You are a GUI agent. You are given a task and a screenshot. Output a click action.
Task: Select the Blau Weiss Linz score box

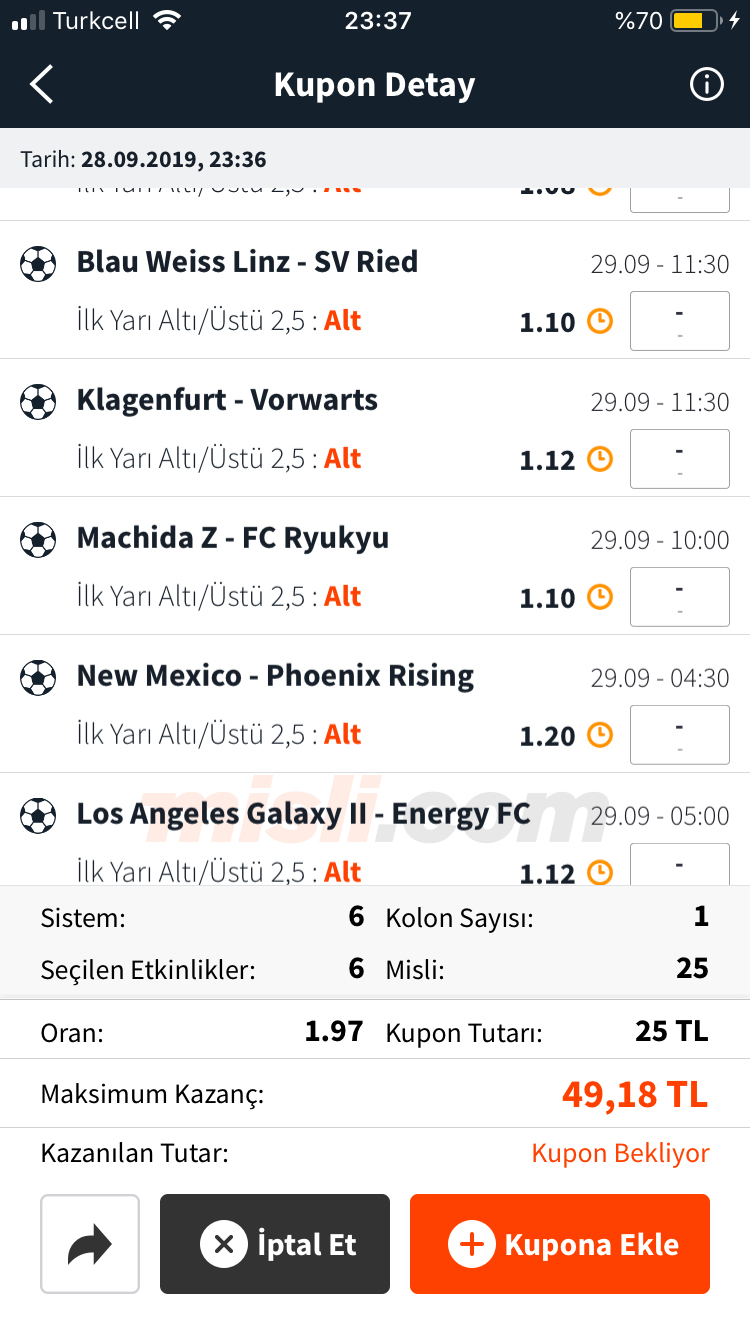tap(679, 321)
